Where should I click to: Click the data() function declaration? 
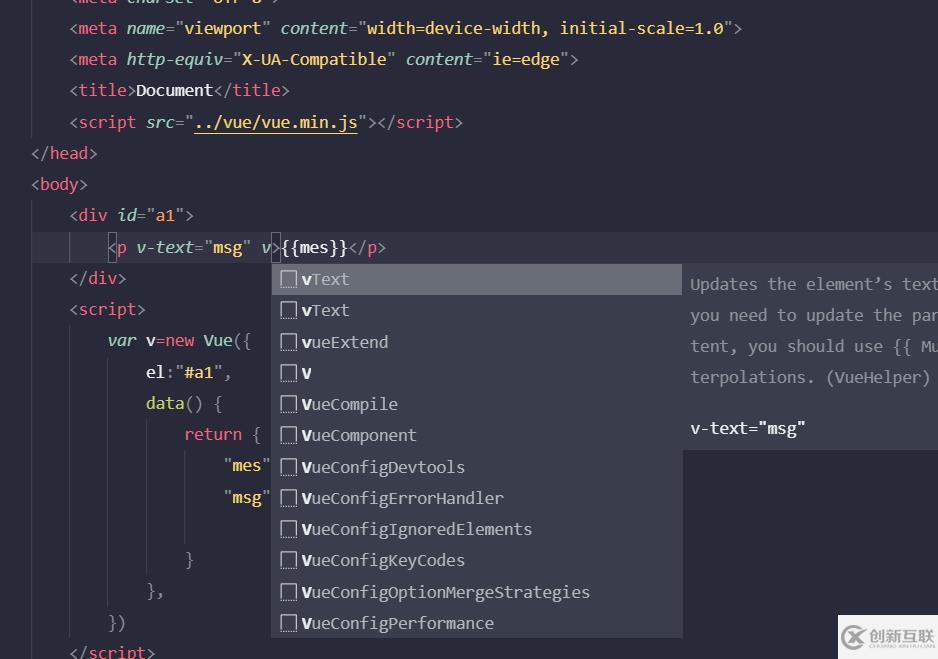184,404
